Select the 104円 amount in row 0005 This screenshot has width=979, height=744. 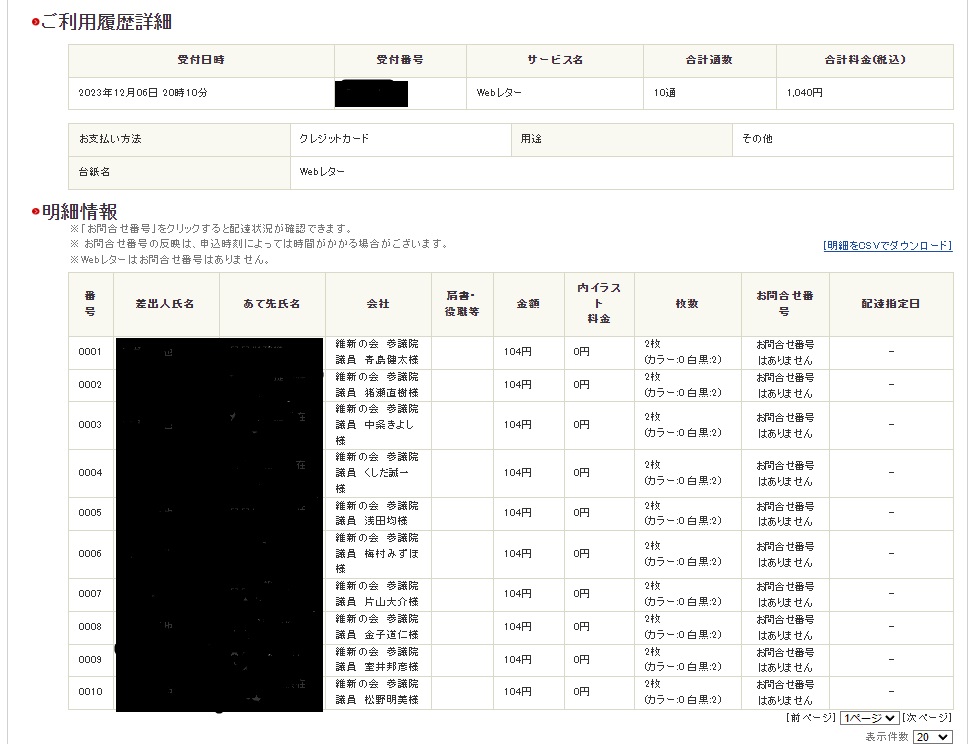coord(517,513)
